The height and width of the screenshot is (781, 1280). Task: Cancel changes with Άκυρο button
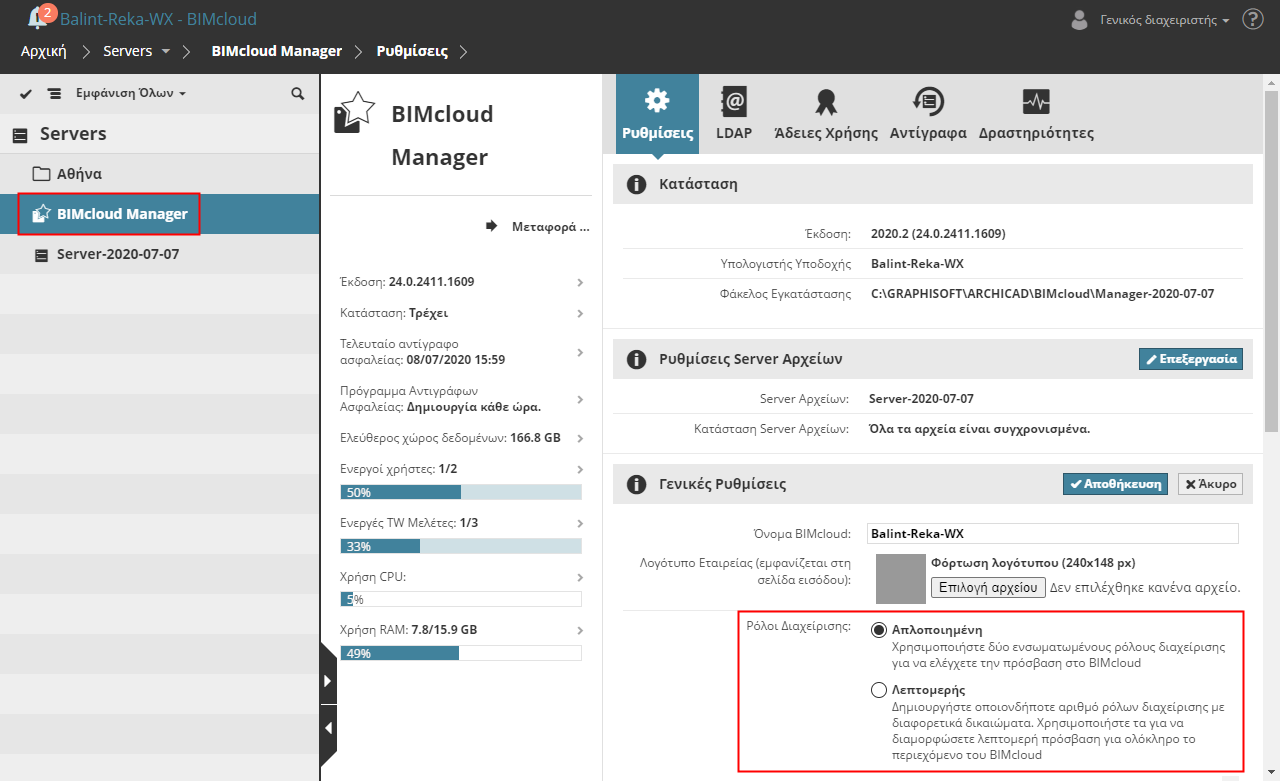[x=1211, y=484]
